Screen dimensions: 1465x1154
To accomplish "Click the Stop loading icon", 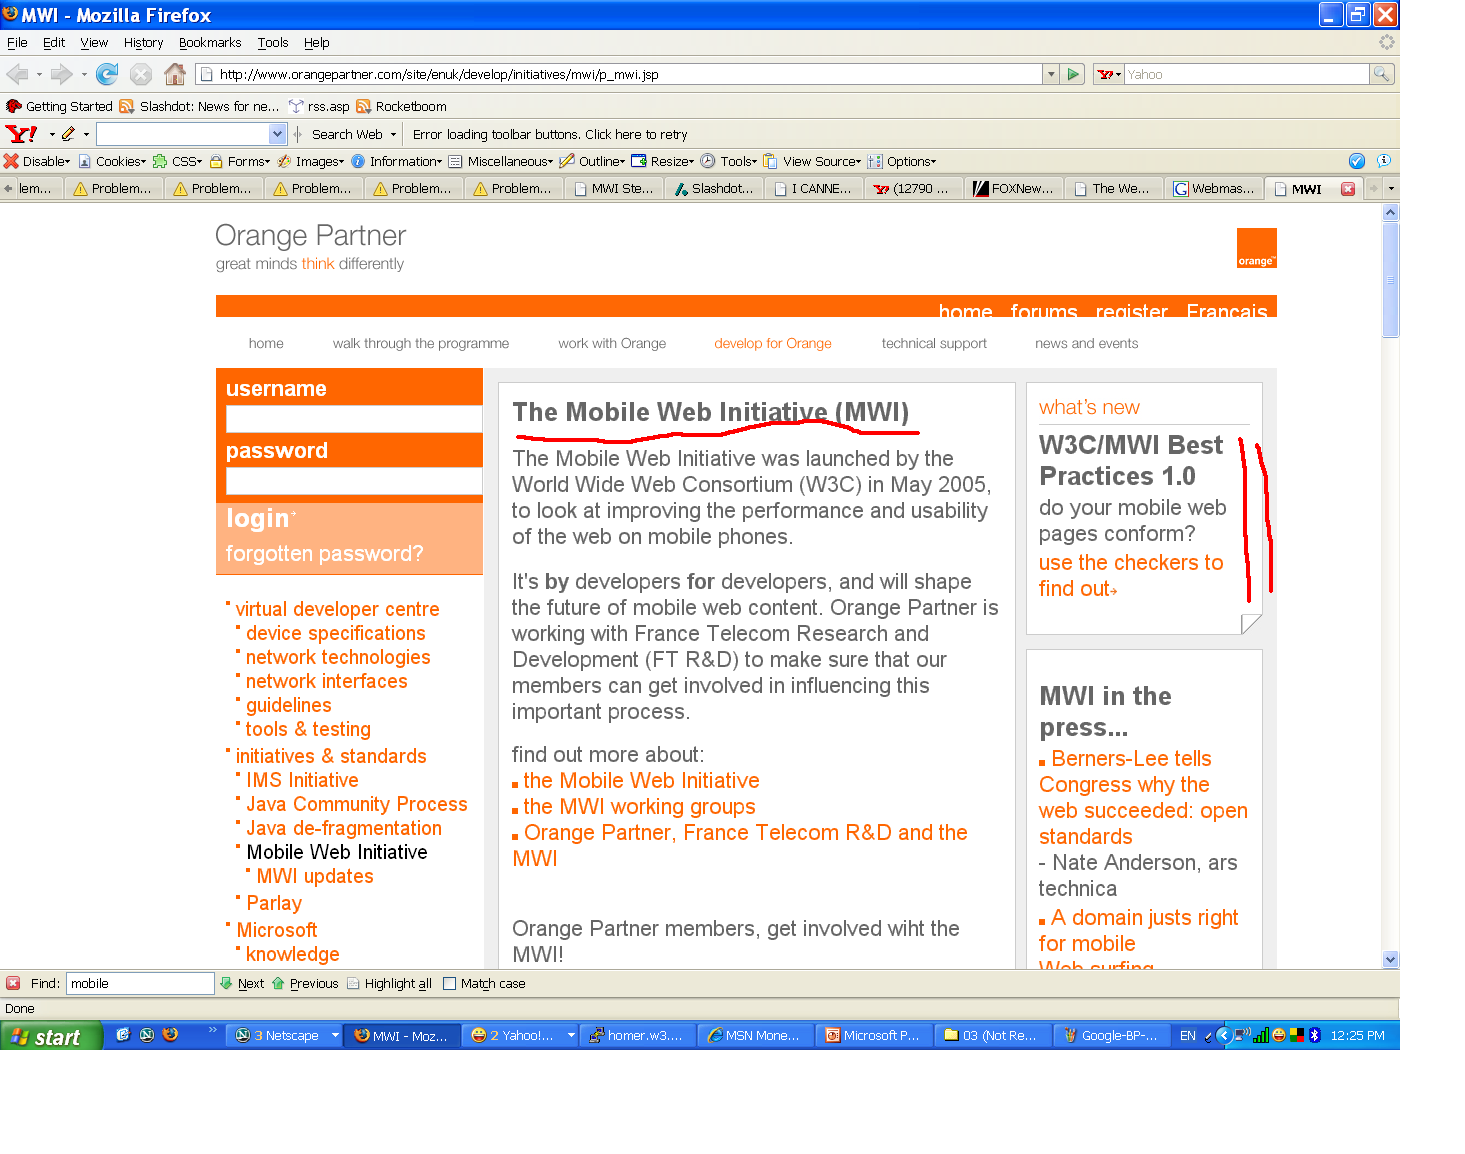I will point(141,74).
